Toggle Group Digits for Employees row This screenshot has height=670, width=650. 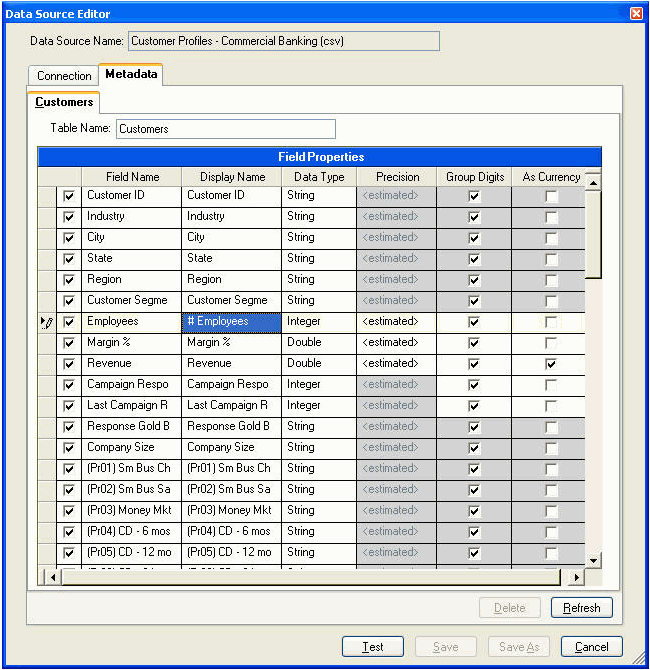click(474, 322)
